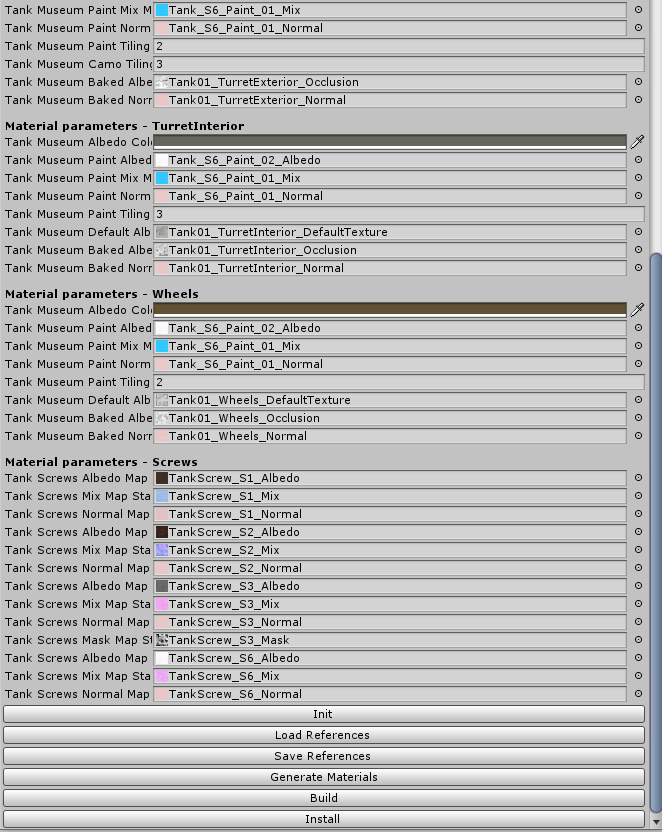662x832 pixels.
Task: Open object picker for TankScrew_S1_Albedo
Action: tap(638, 478)
